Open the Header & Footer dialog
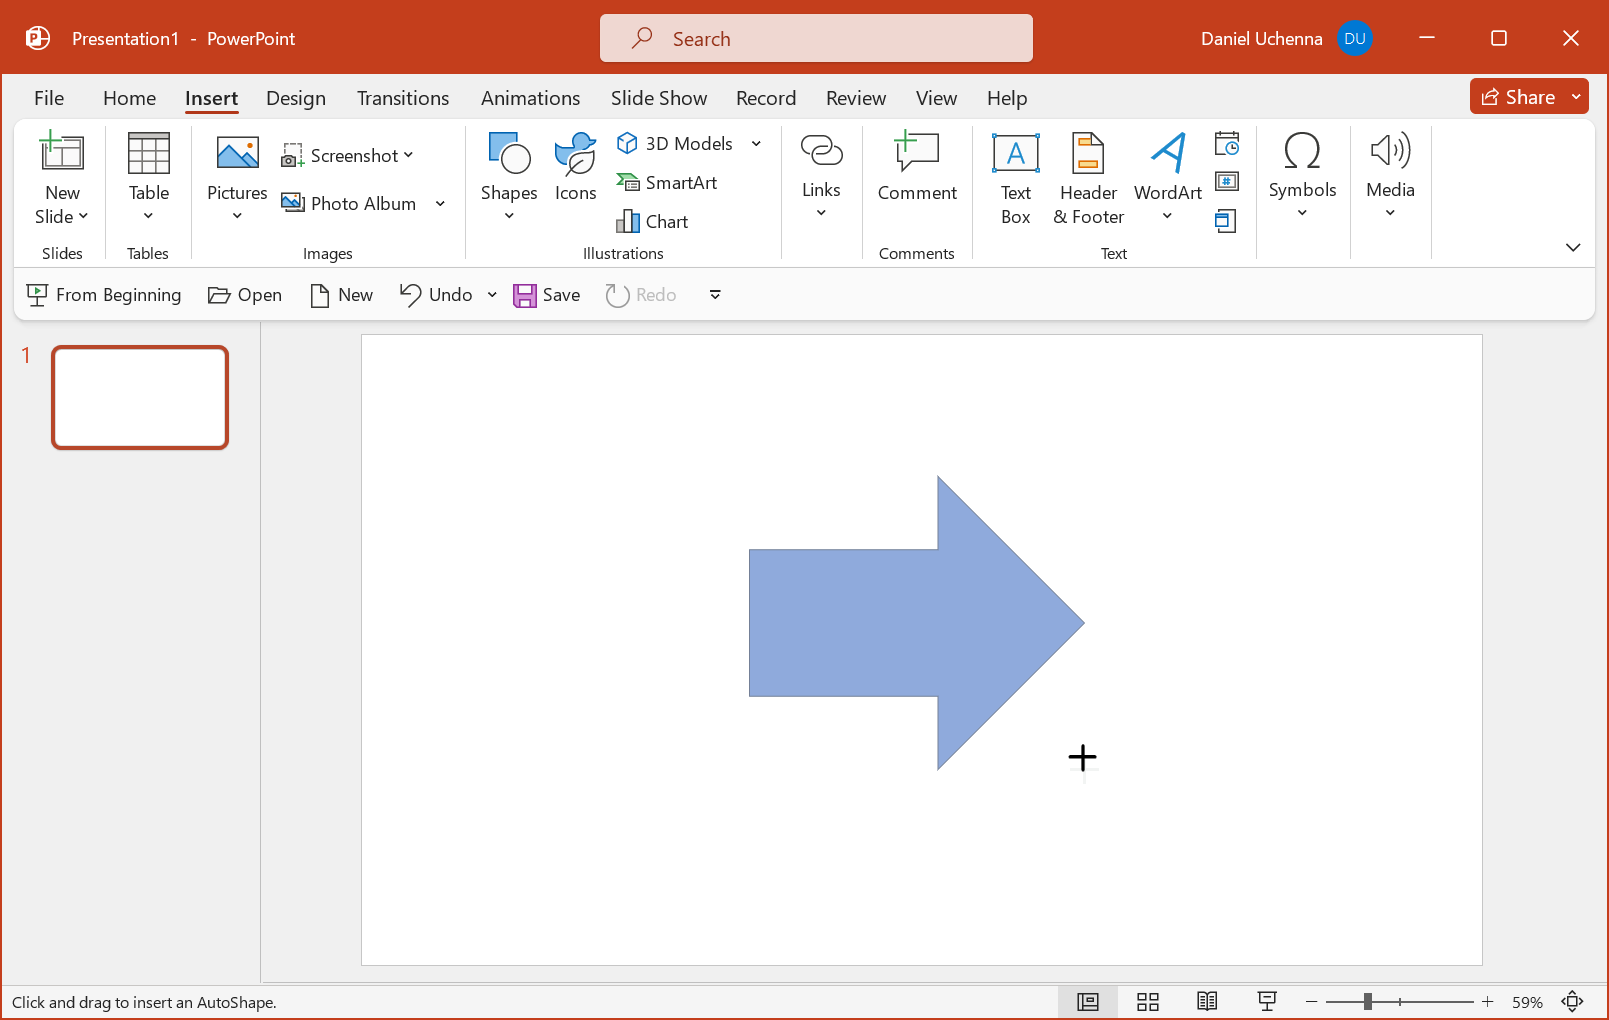 tap(1088, 178)
